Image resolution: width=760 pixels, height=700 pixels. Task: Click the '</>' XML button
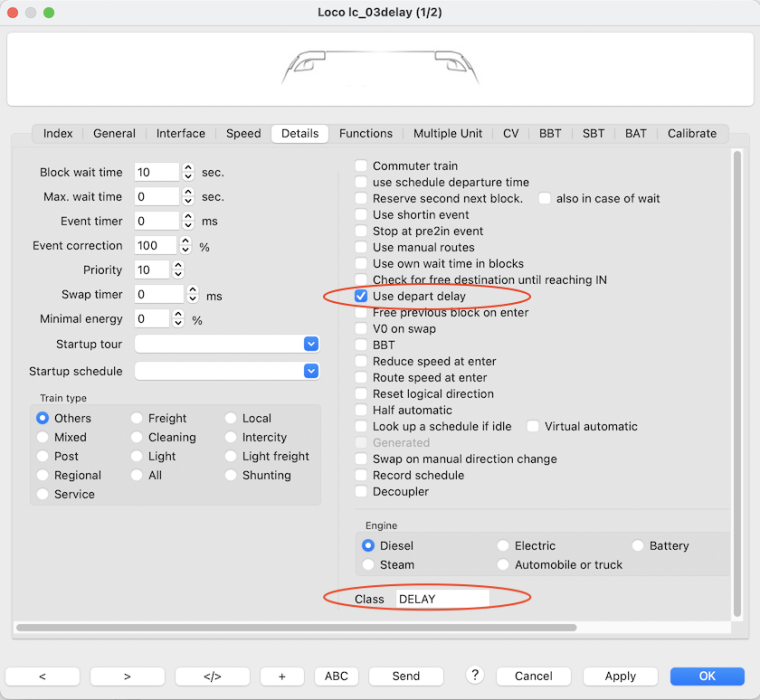click(212, 676)
